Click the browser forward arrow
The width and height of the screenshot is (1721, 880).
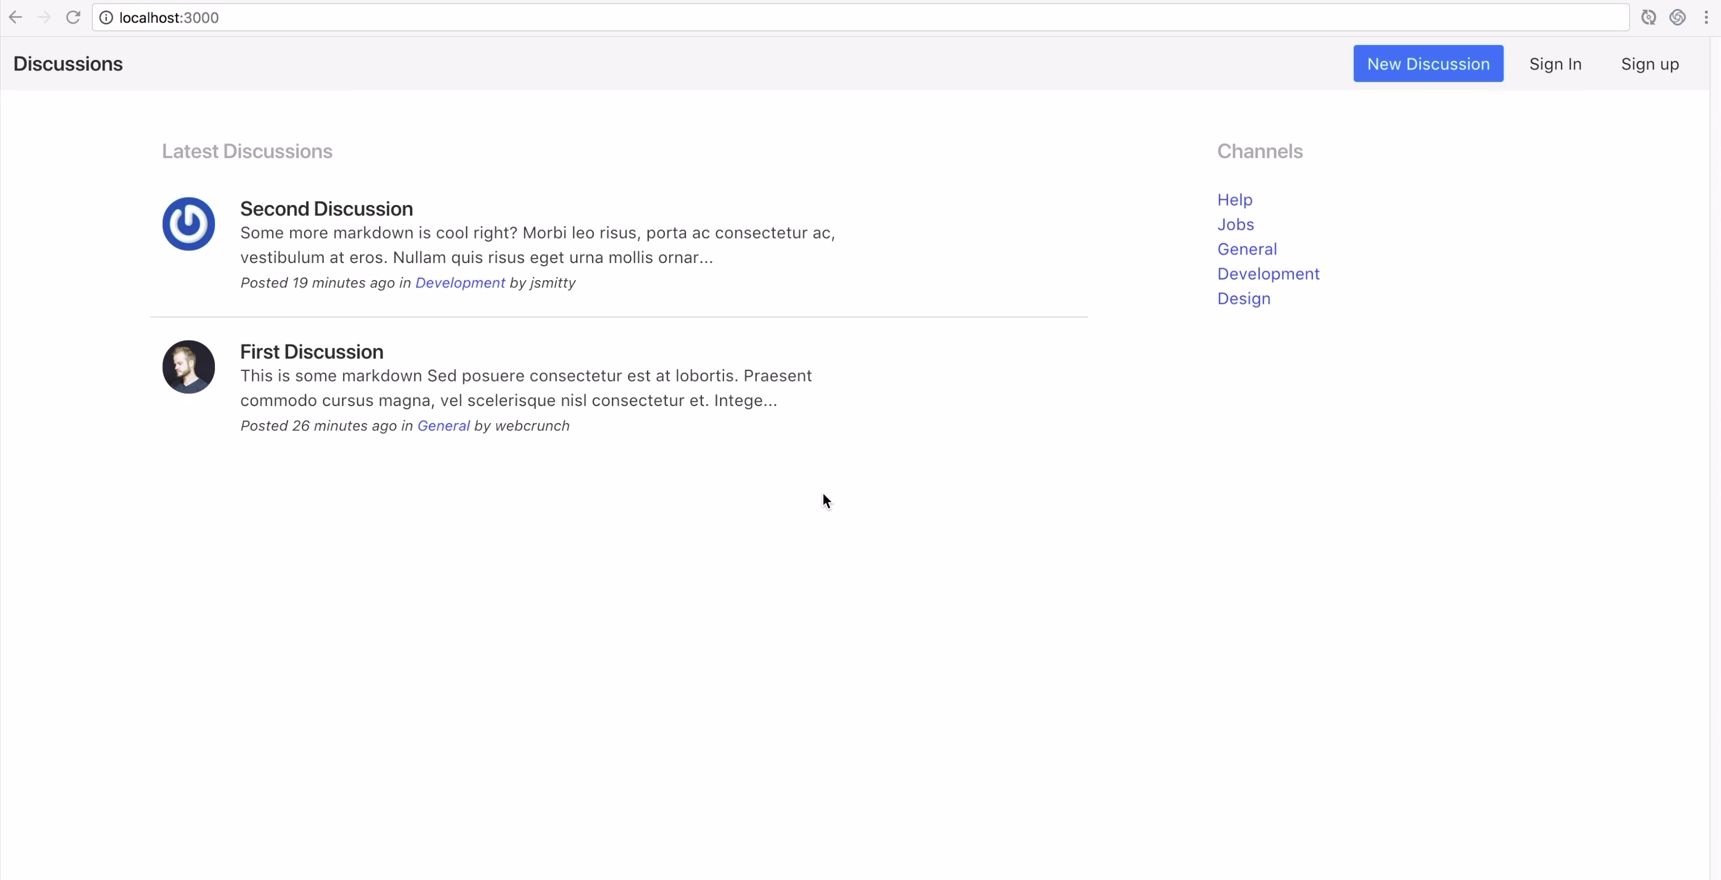[44, 17]
